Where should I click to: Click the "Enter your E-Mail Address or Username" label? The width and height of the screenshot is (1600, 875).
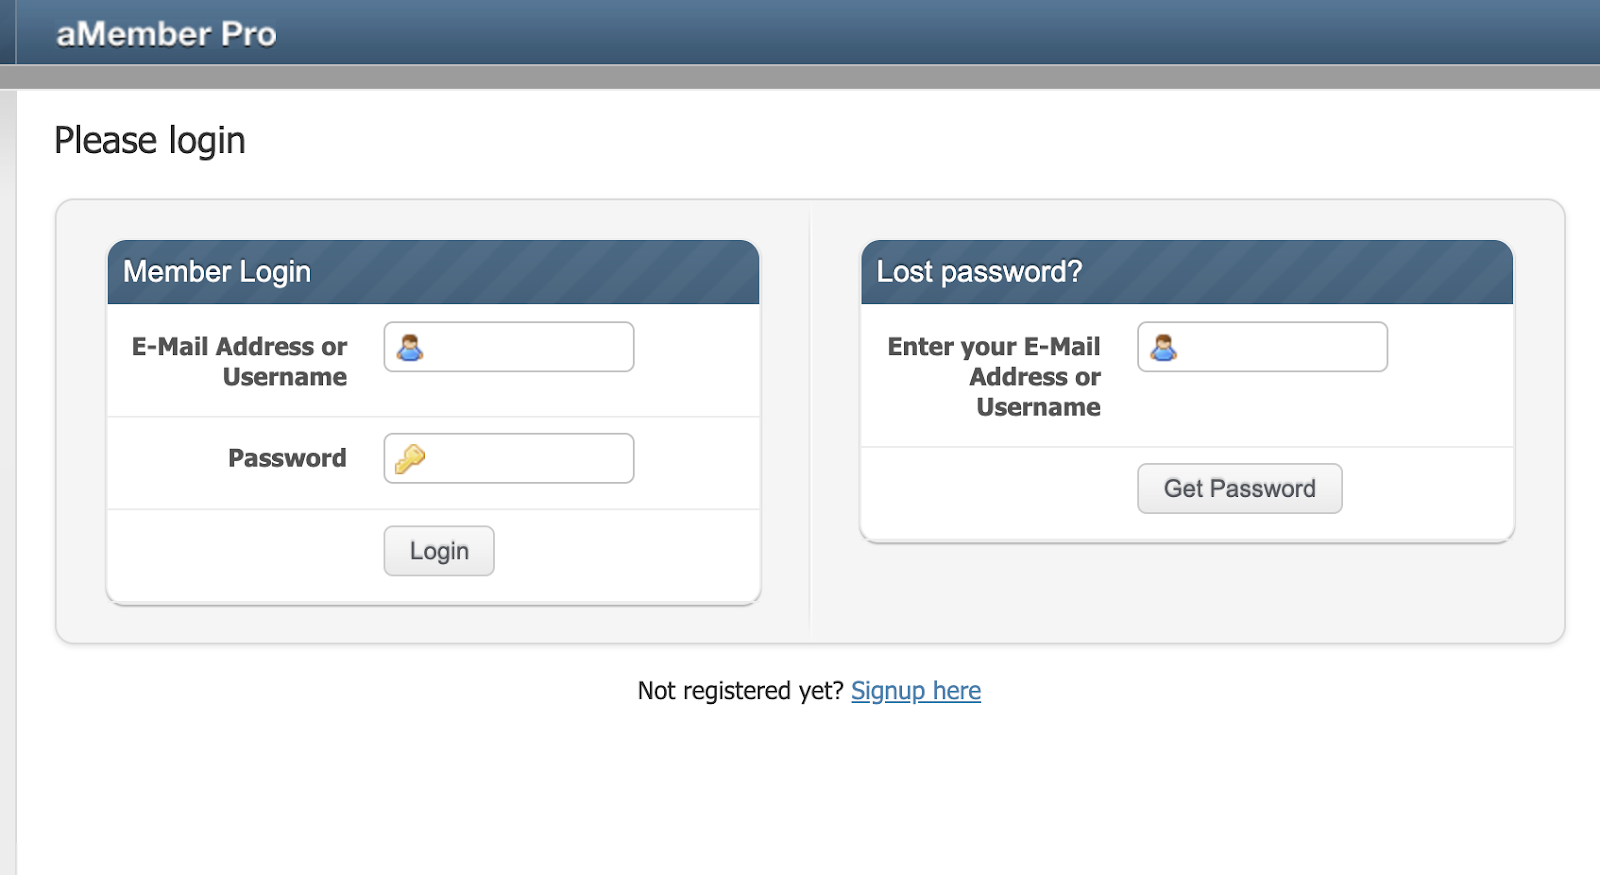click(x=994, y=376)
